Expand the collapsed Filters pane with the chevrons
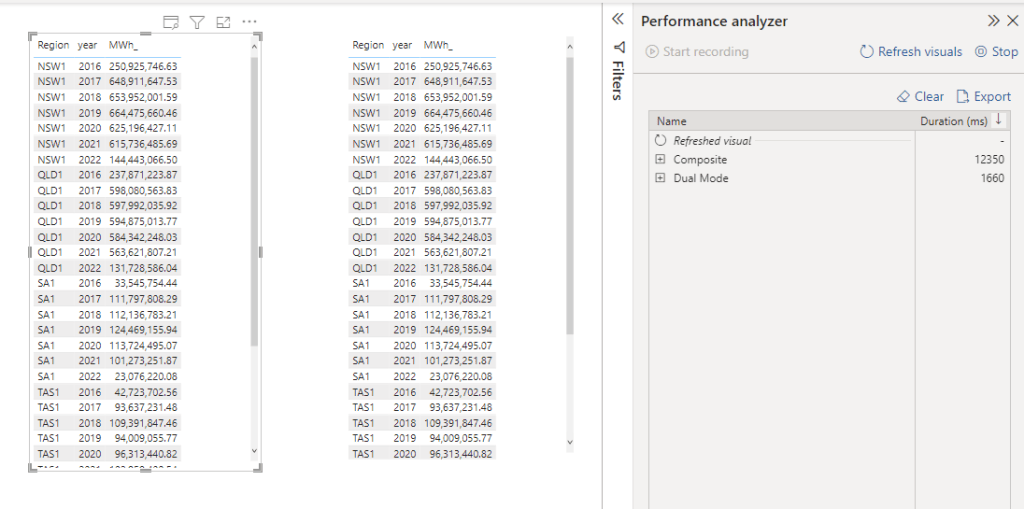 tap(617, 19)
